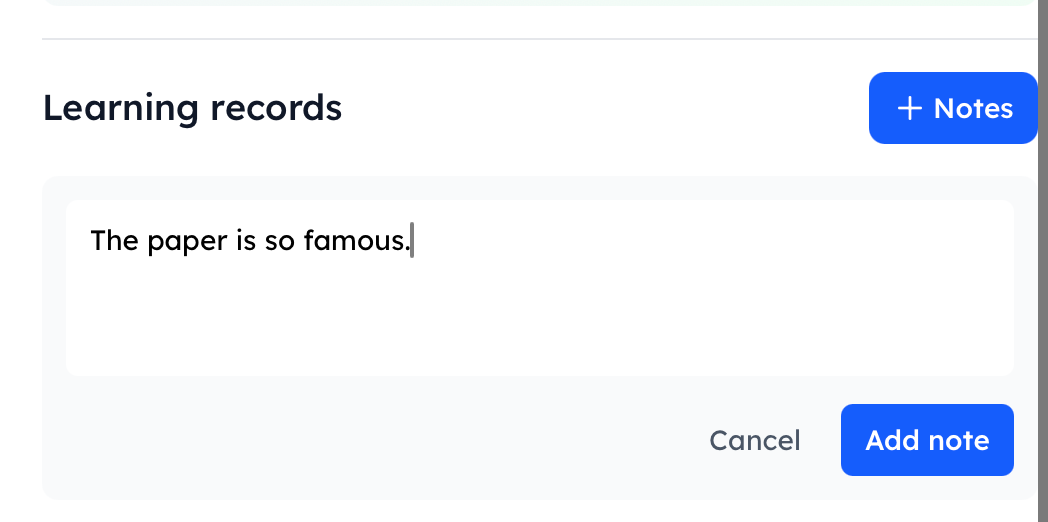This screenshot has width=1048, height=522.
Task: Click the word "The" in the note
Action: (x=114, y=241)
